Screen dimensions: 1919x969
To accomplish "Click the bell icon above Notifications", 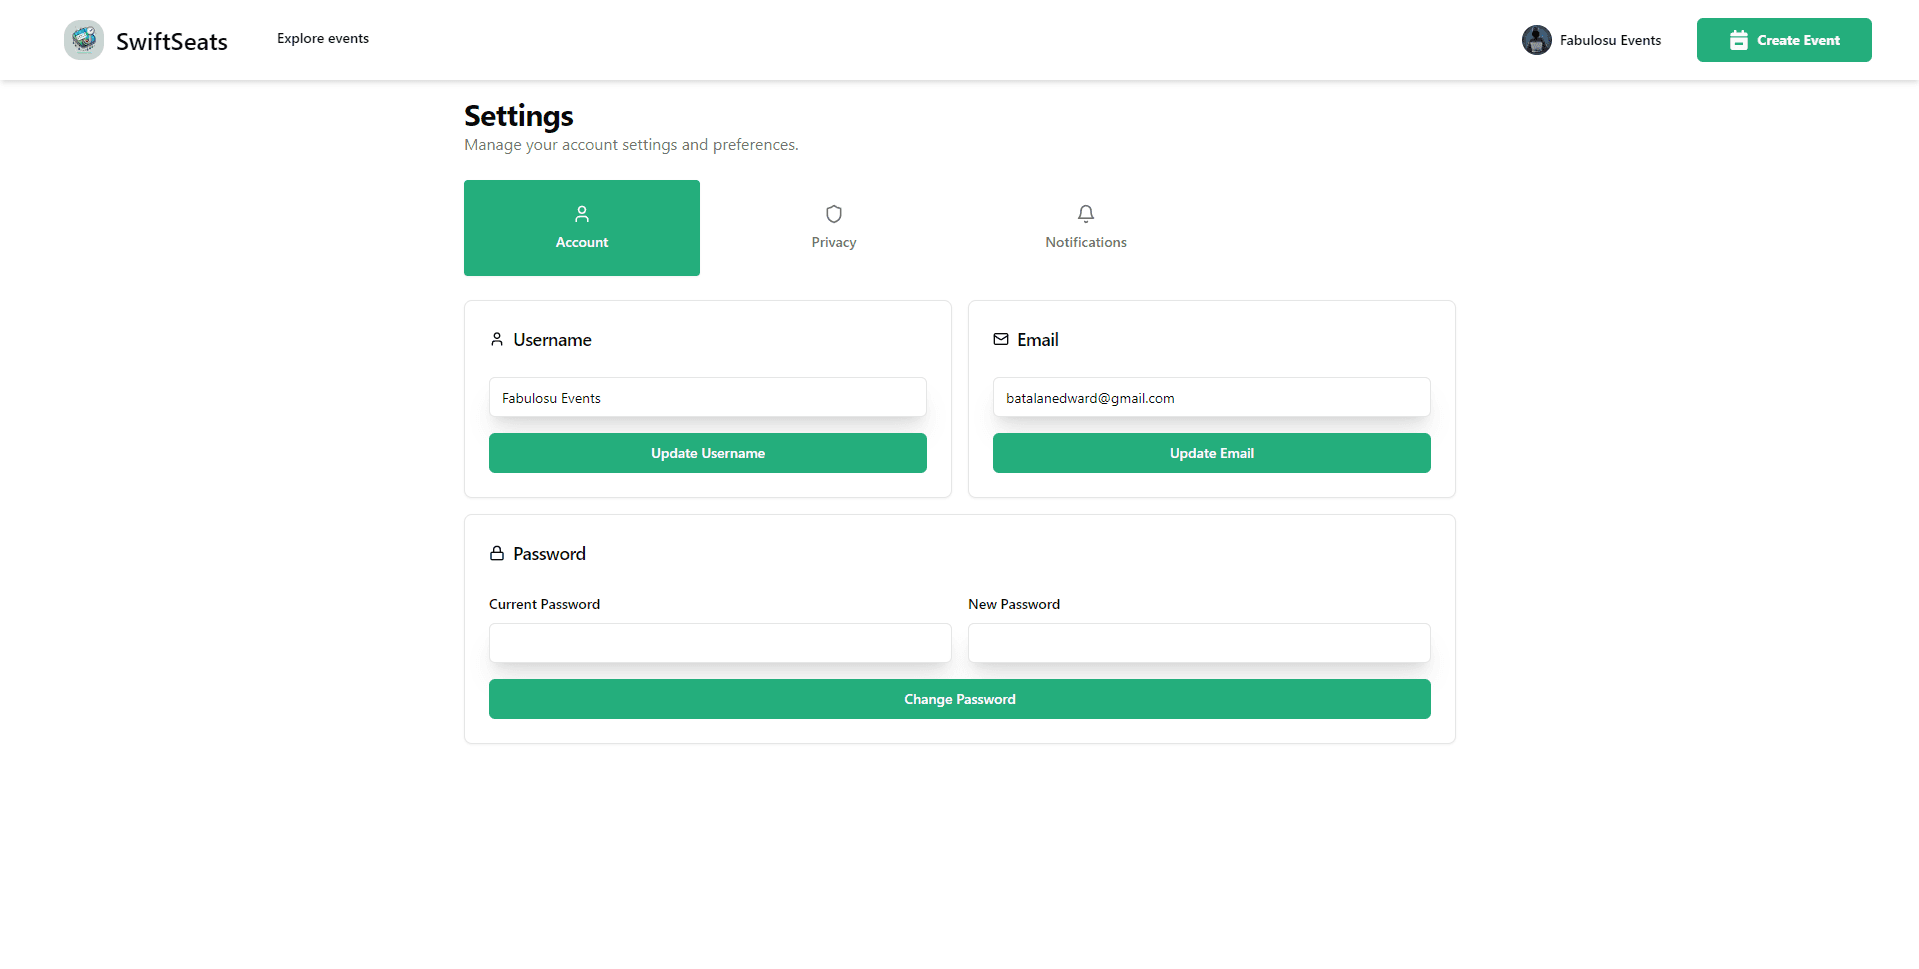I will (1085, 213).
